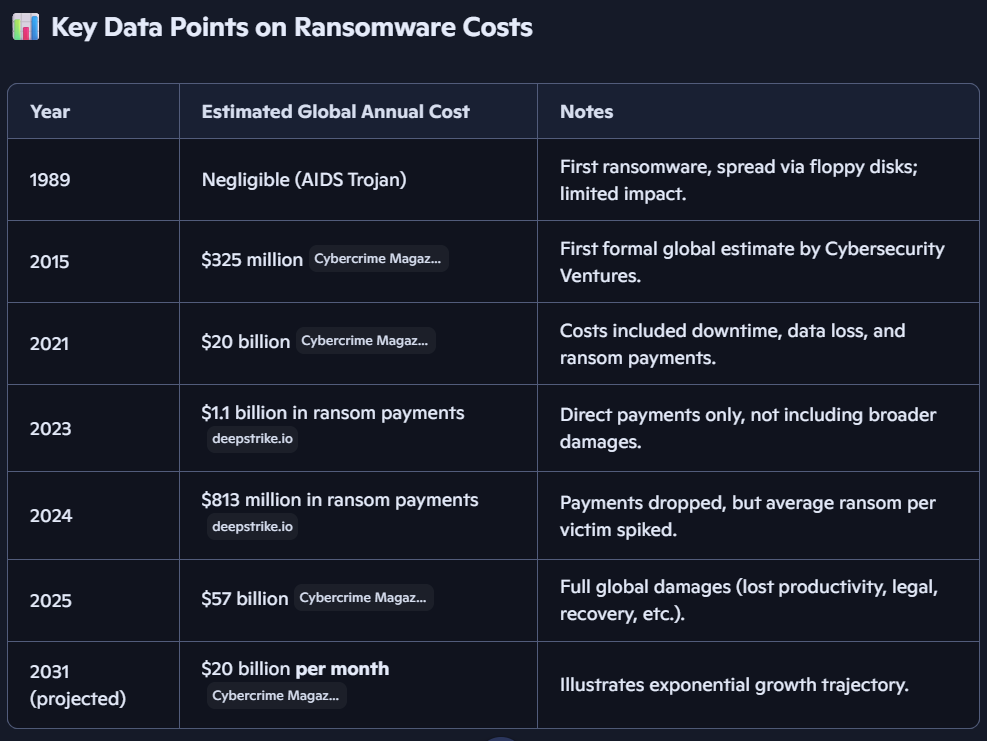Open Cybercrime Magazine citation under $20 billion per month
Viewport: 987px width, 741px height.
pos(276,696)
